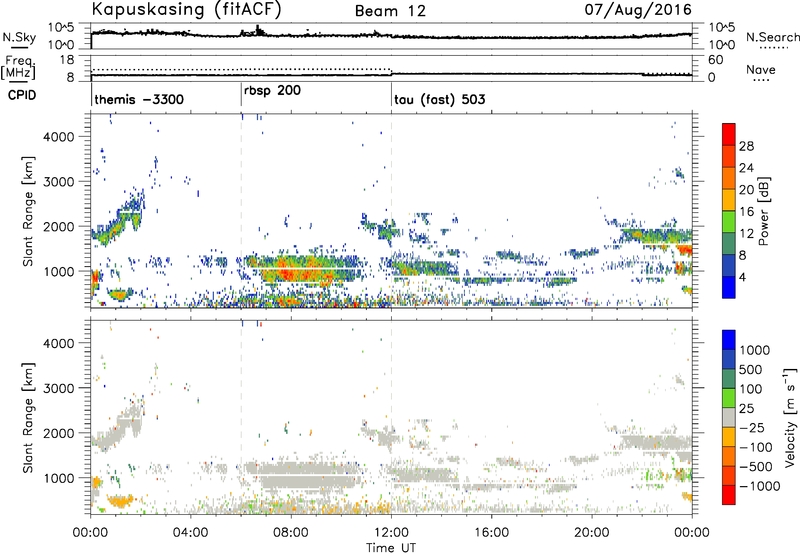Pick the yellow-orange 16–20 dB Power color segment
The height and width of the screenshot is (554, 800).
coord(729,199)
